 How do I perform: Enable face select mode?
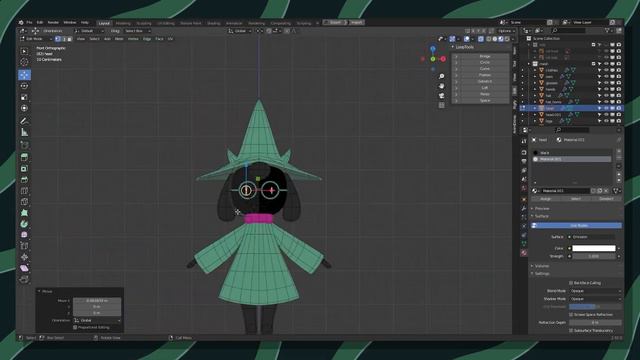[69, 39]
